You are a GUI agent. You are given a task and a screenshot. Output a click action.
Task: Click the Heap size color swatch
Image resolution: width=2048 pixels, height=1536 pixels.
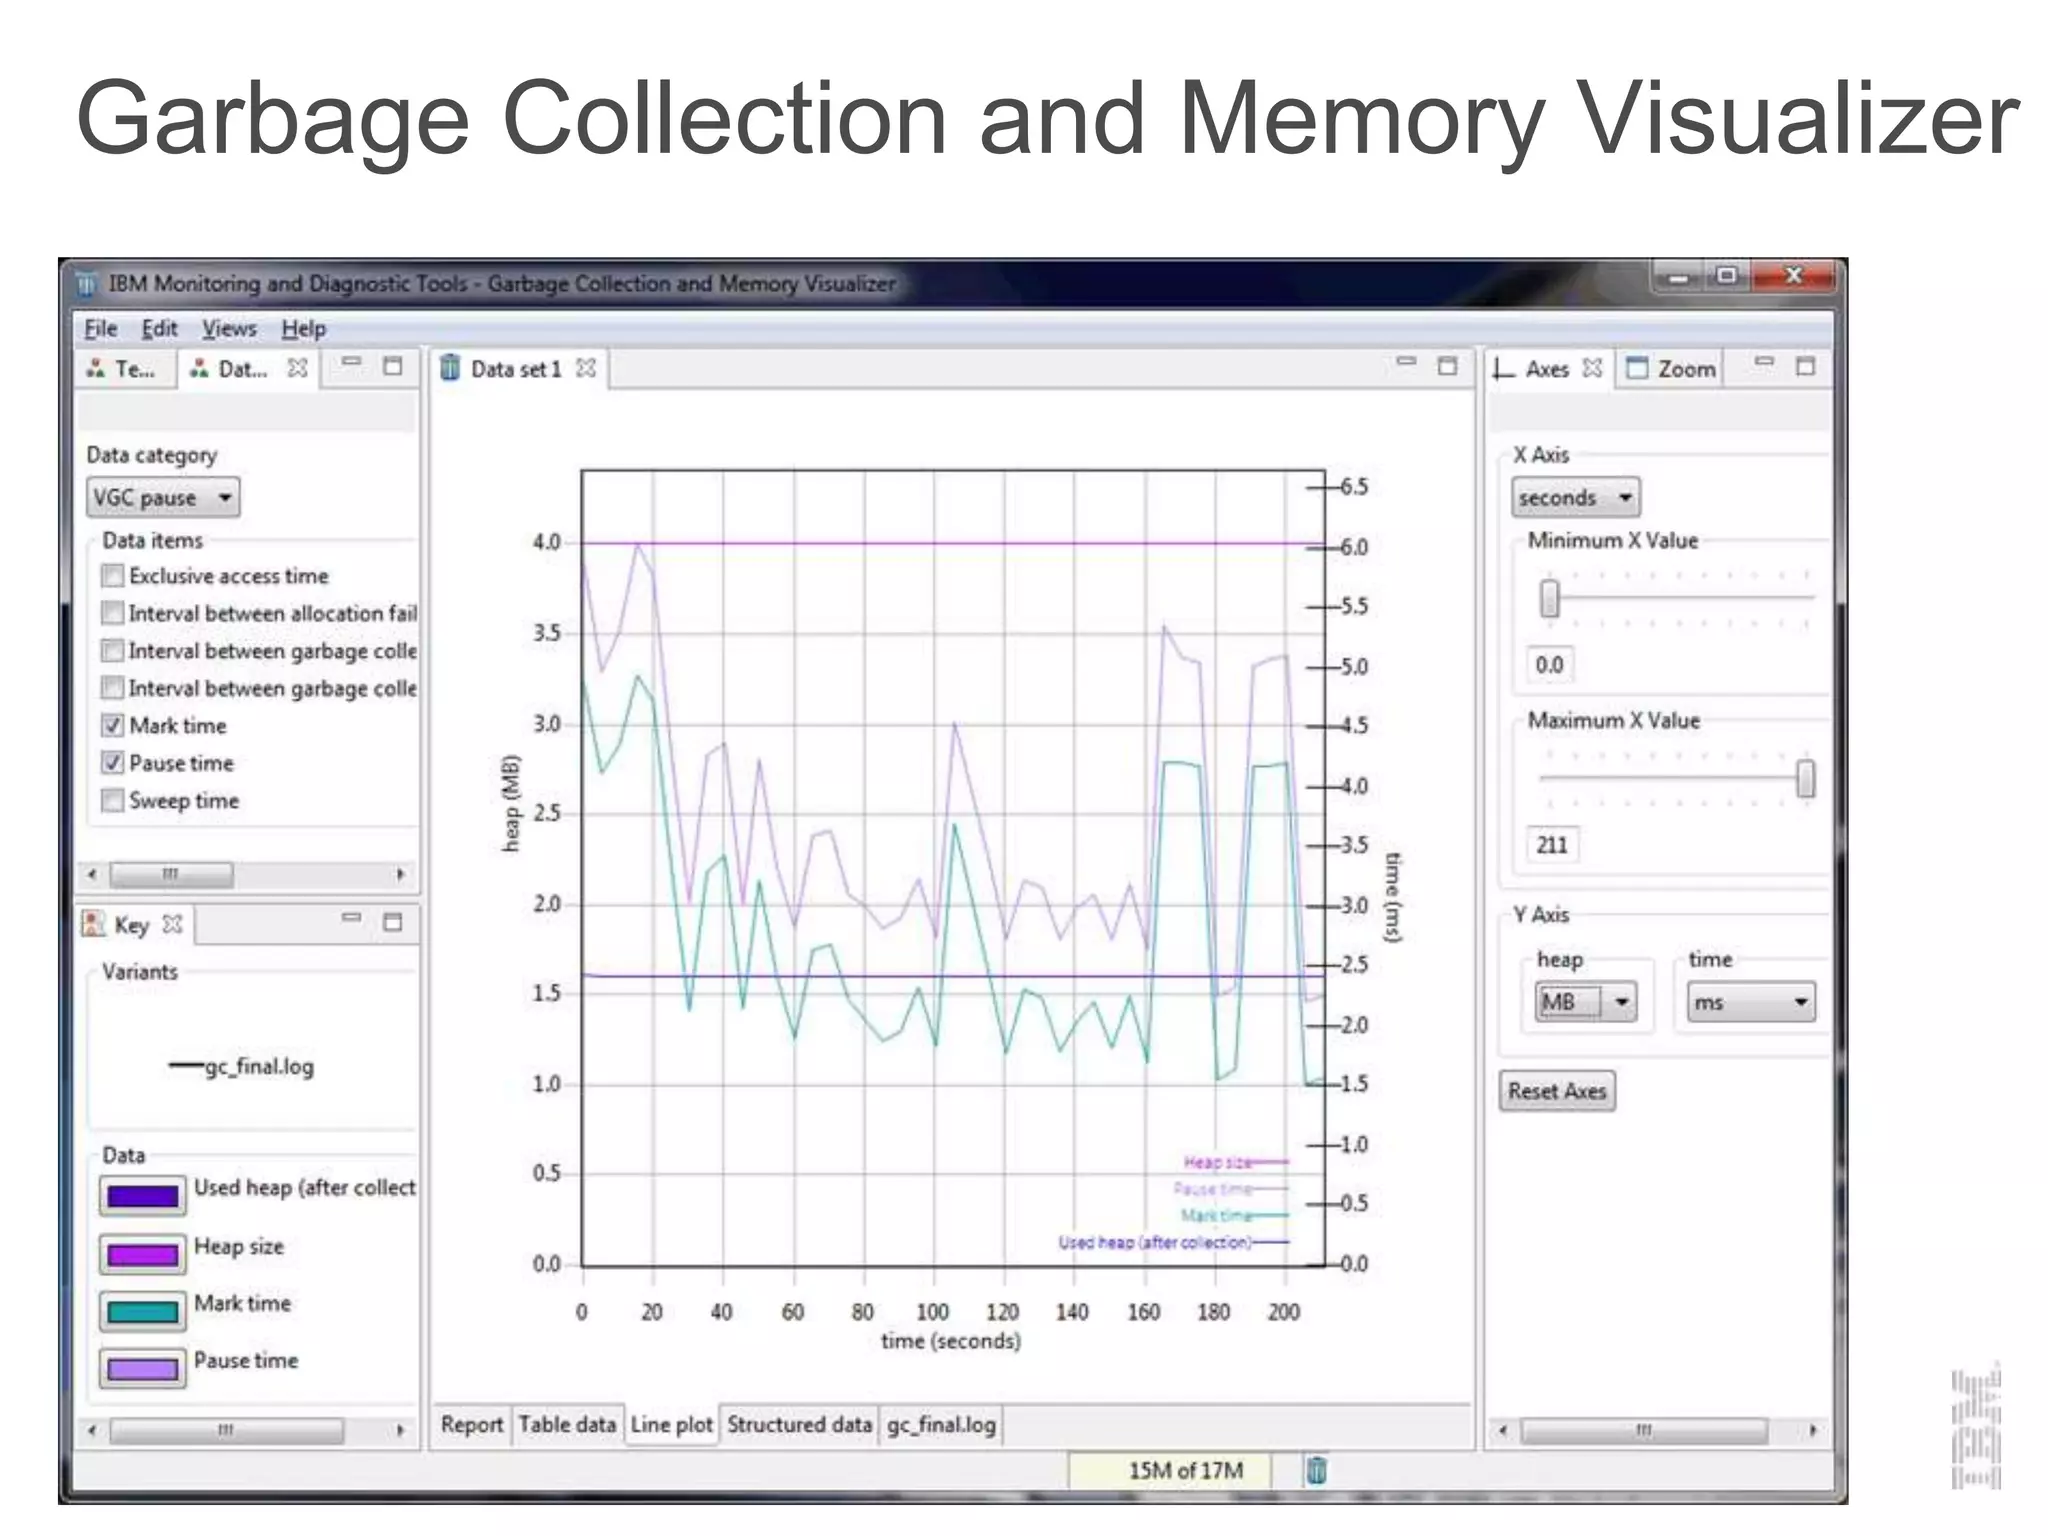(143, 1253)
